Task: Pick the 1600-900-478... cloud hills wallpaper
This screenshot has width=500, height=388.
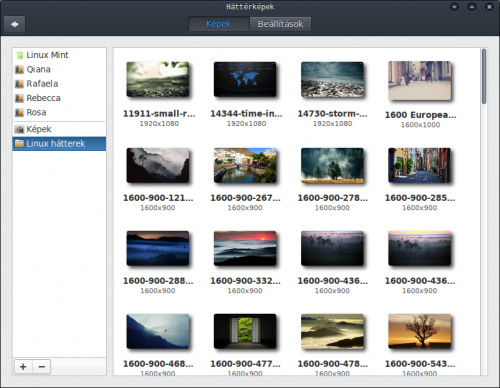Action: (332, 331)
